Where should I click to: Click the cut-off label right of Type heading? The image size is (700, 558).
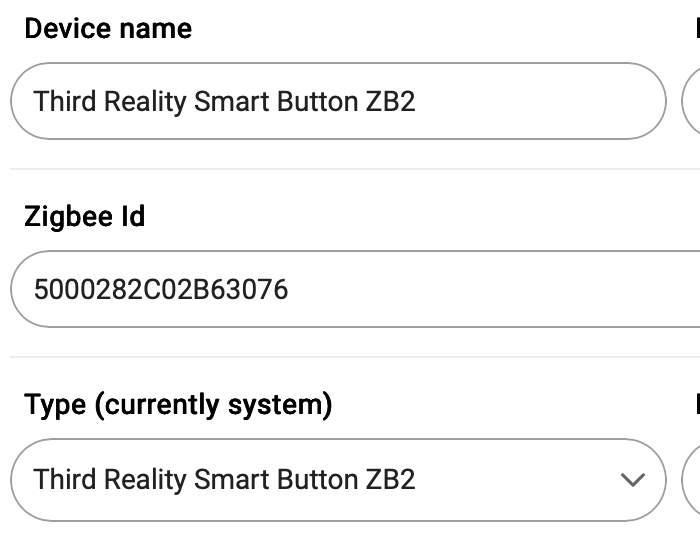(697, 404)
